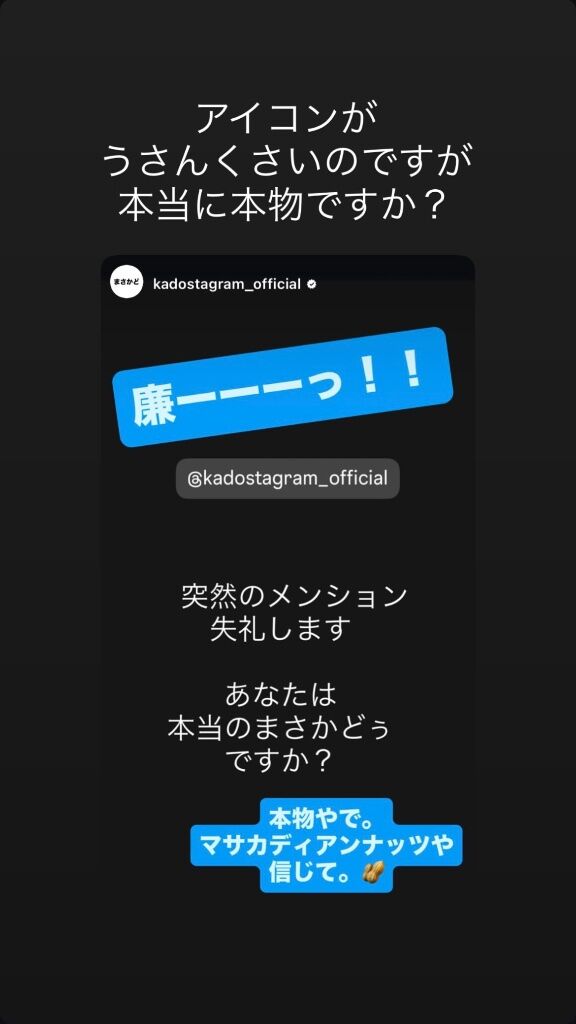576x1024 pixels.
Task: Tap the マサカディアンナッツや blue reply line
Action: tap(327, 845)
